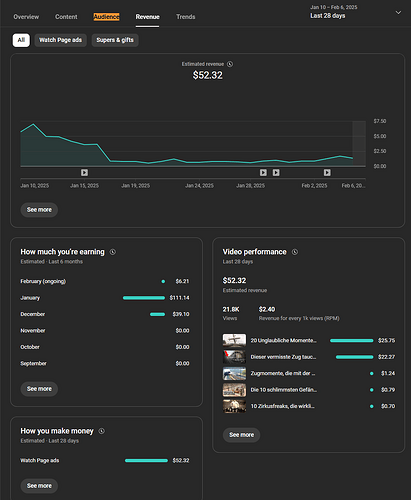Open the 20 Unglaubliche Momente video thumbnail
411x500 pixels.
pos(234,340)
